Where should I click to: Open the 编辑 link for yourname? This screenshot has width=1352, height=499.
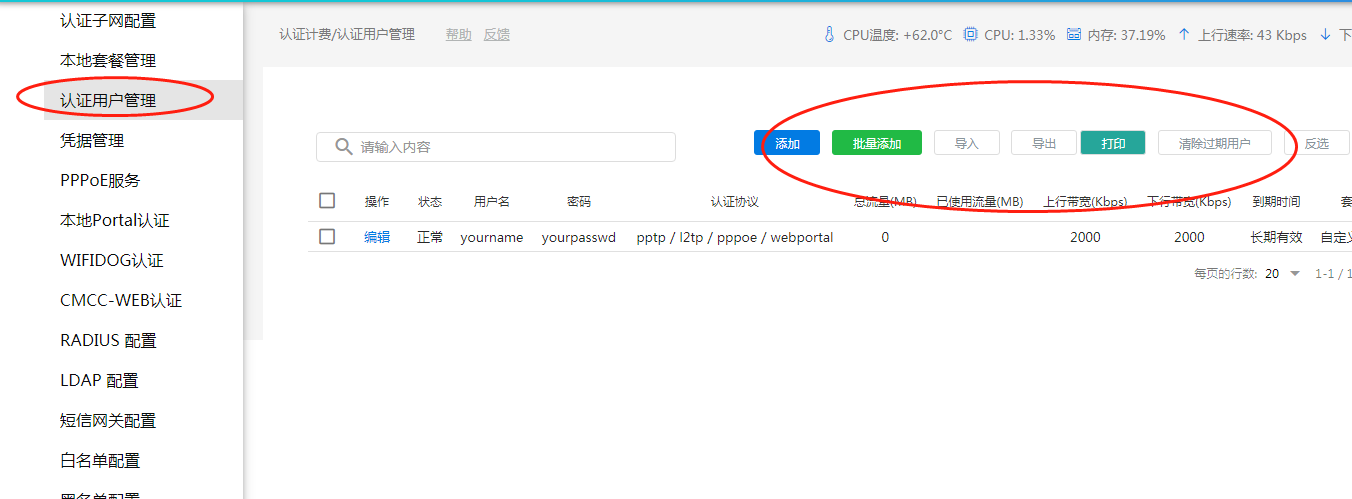click(x=377, y=237)
